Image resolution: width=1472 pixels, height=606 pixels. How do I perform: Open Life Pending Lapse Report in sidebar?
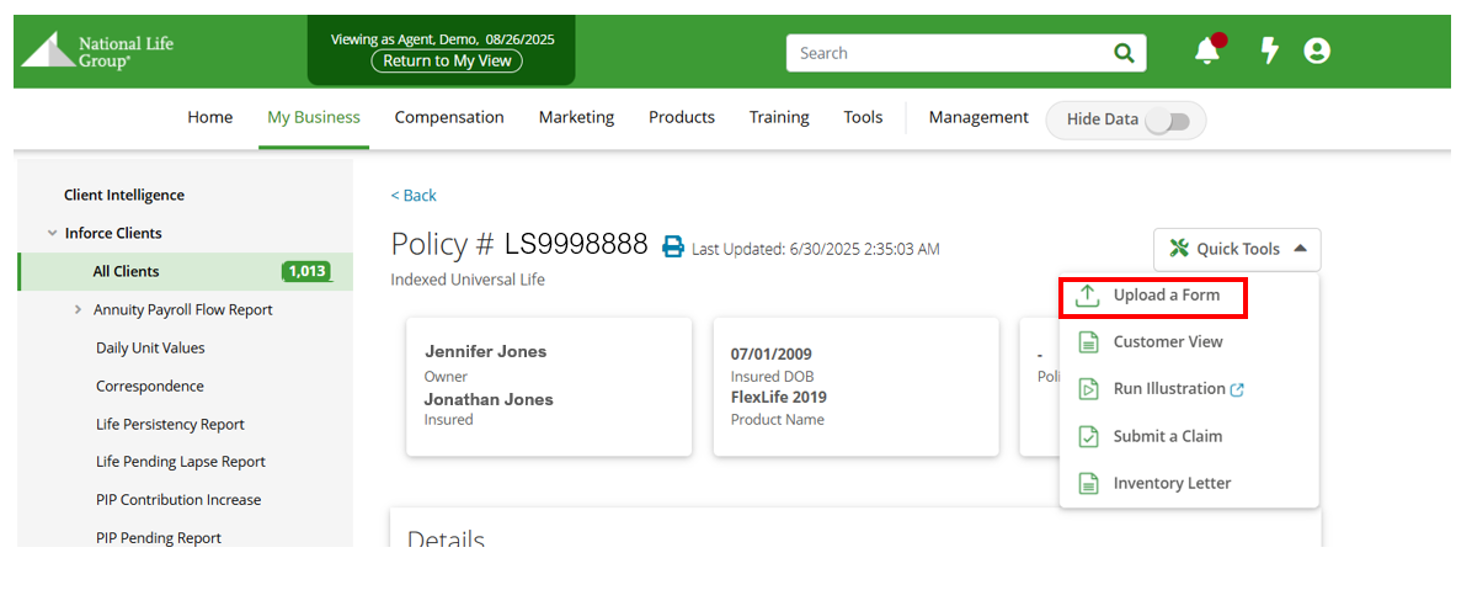[x=180, y=462]
